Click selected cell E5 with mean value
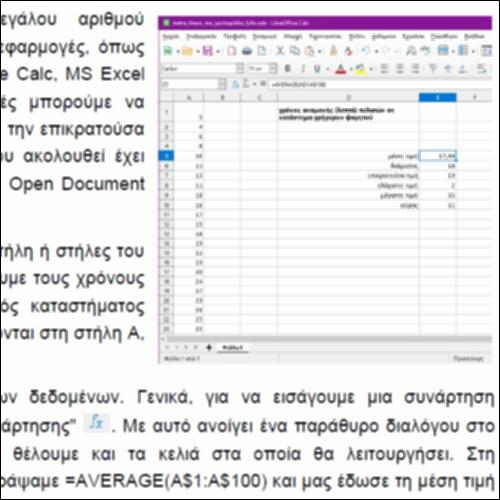 coord(438,156)
